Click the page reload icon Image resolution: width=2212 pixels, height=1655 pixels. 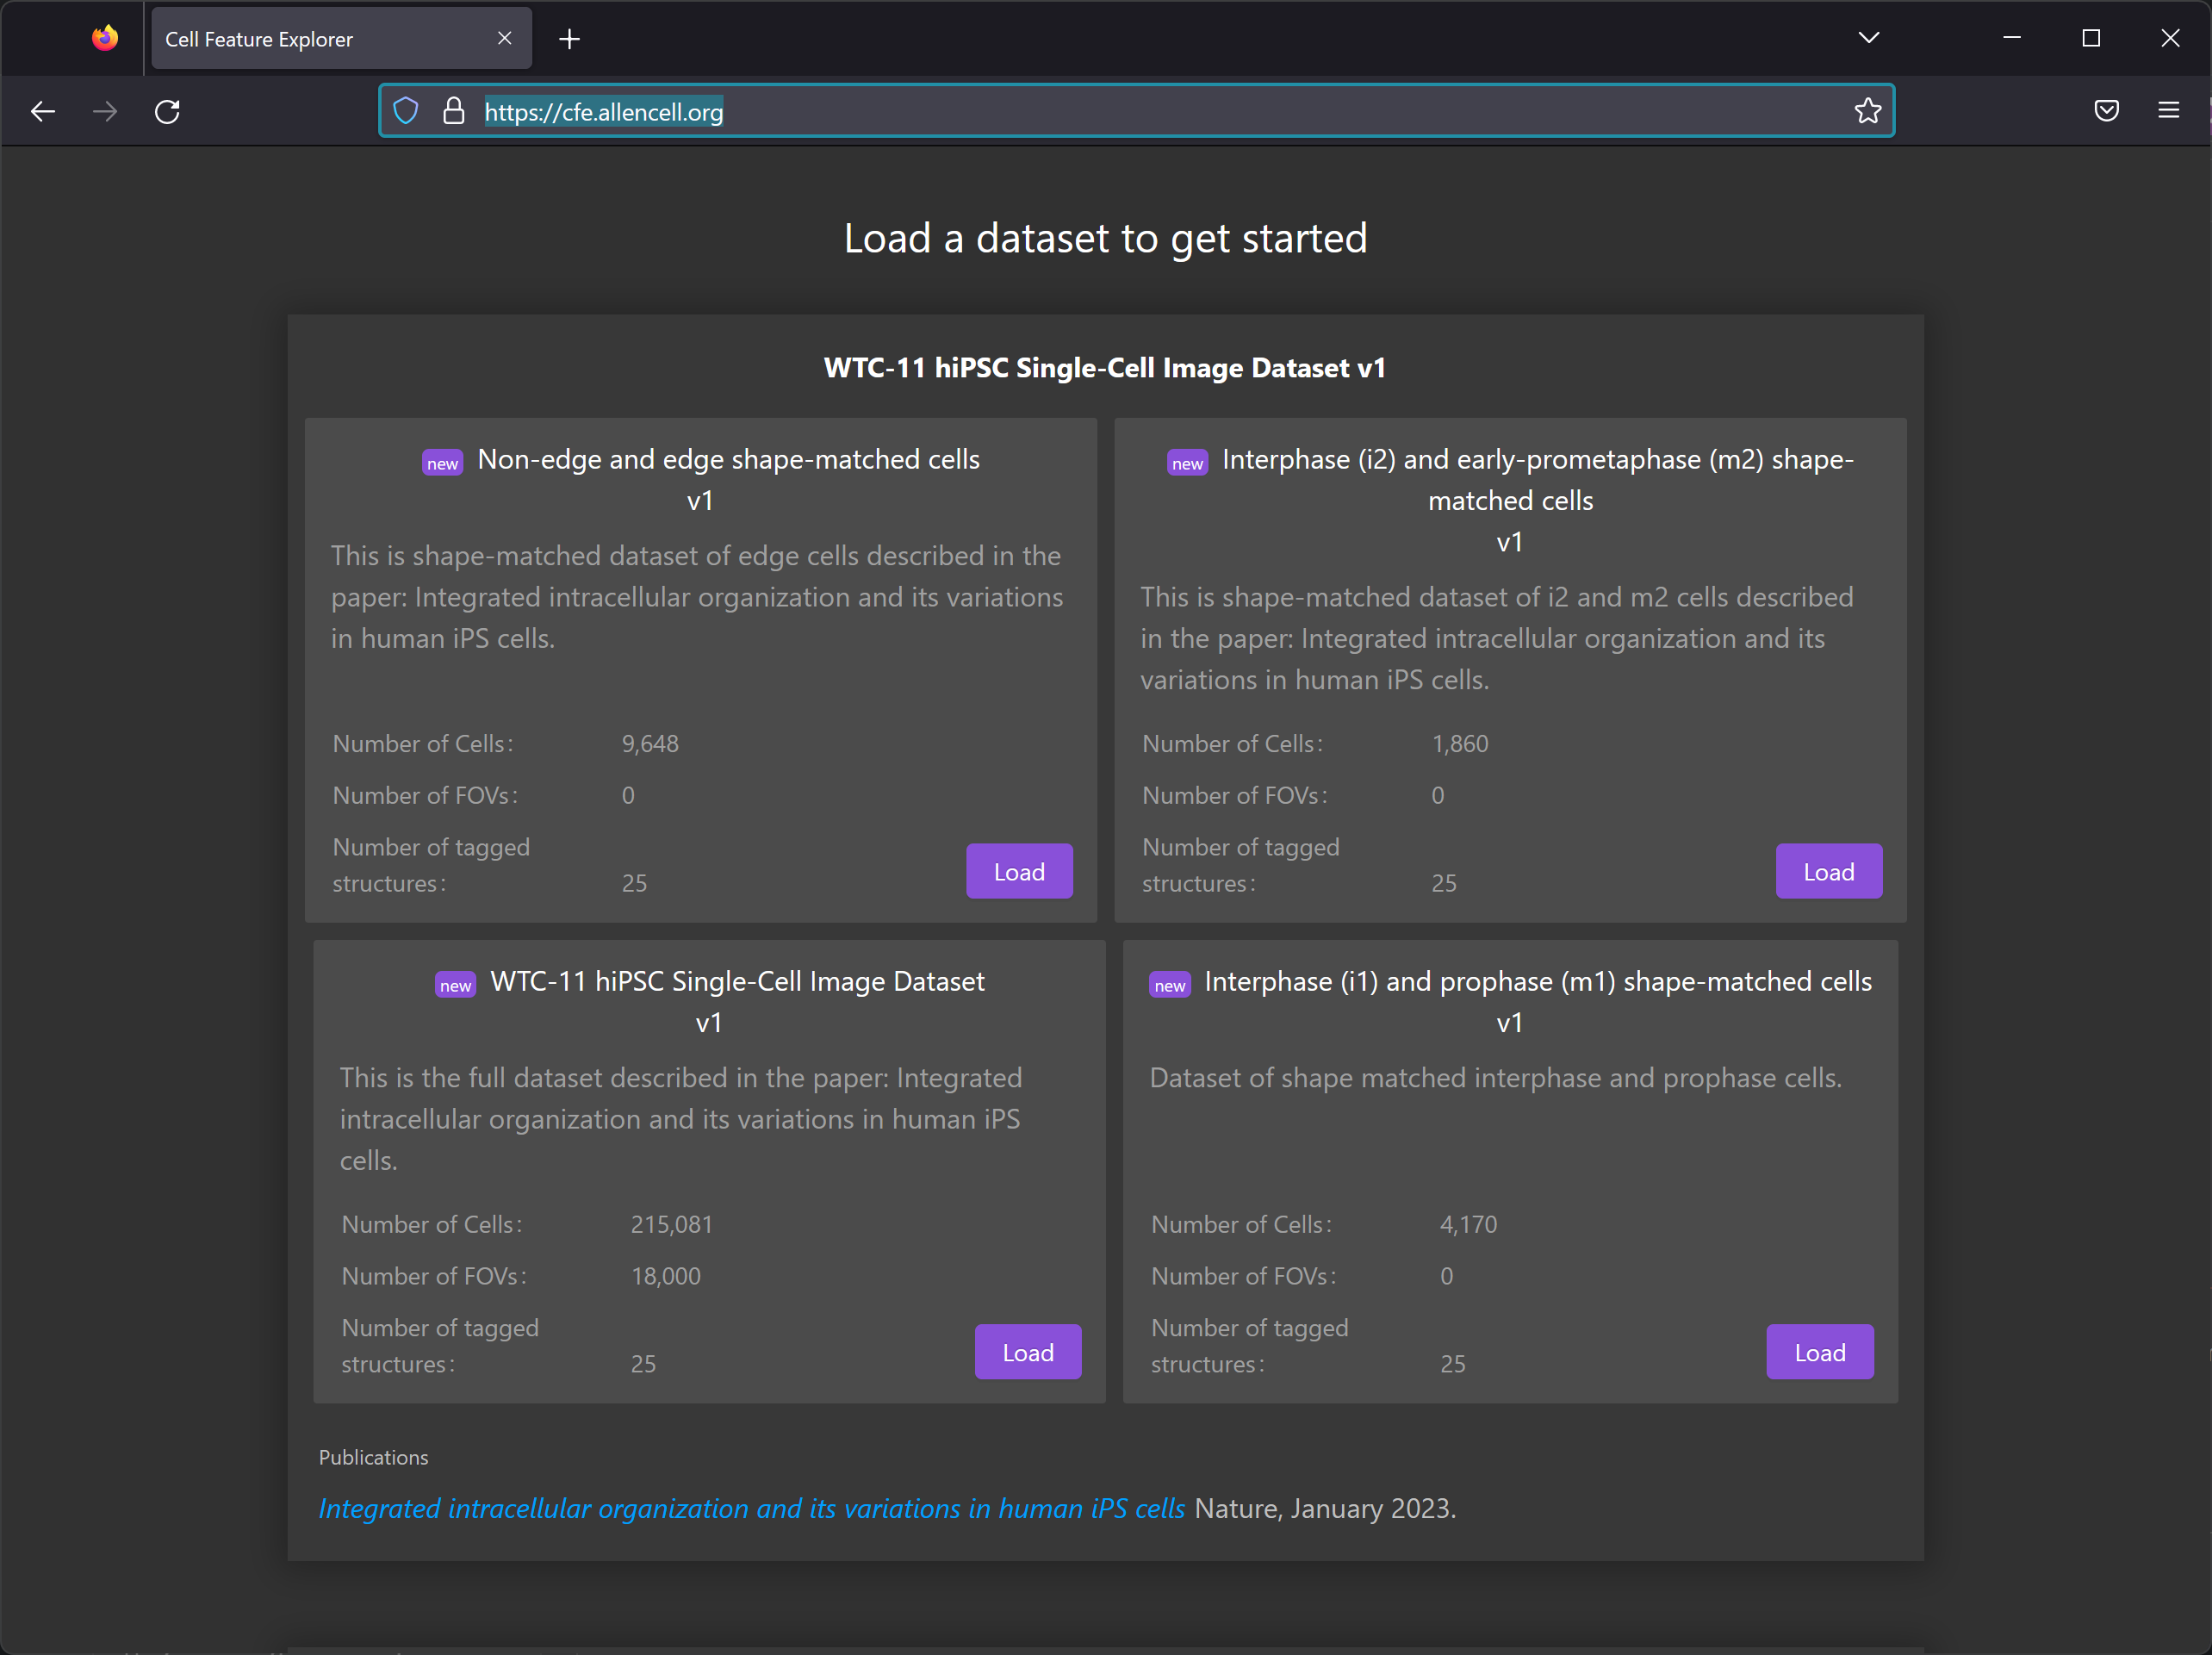[167, 111]
